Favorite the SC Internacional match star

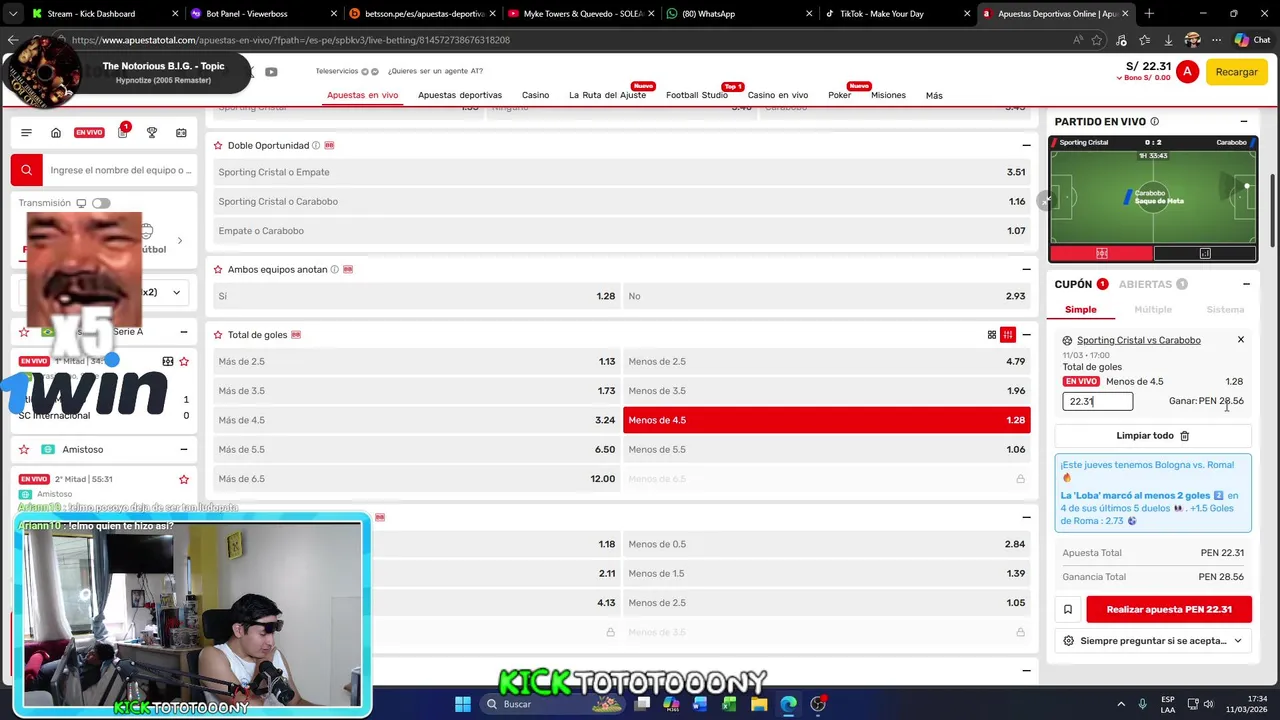pyautogui.click(x=183, y=361)
